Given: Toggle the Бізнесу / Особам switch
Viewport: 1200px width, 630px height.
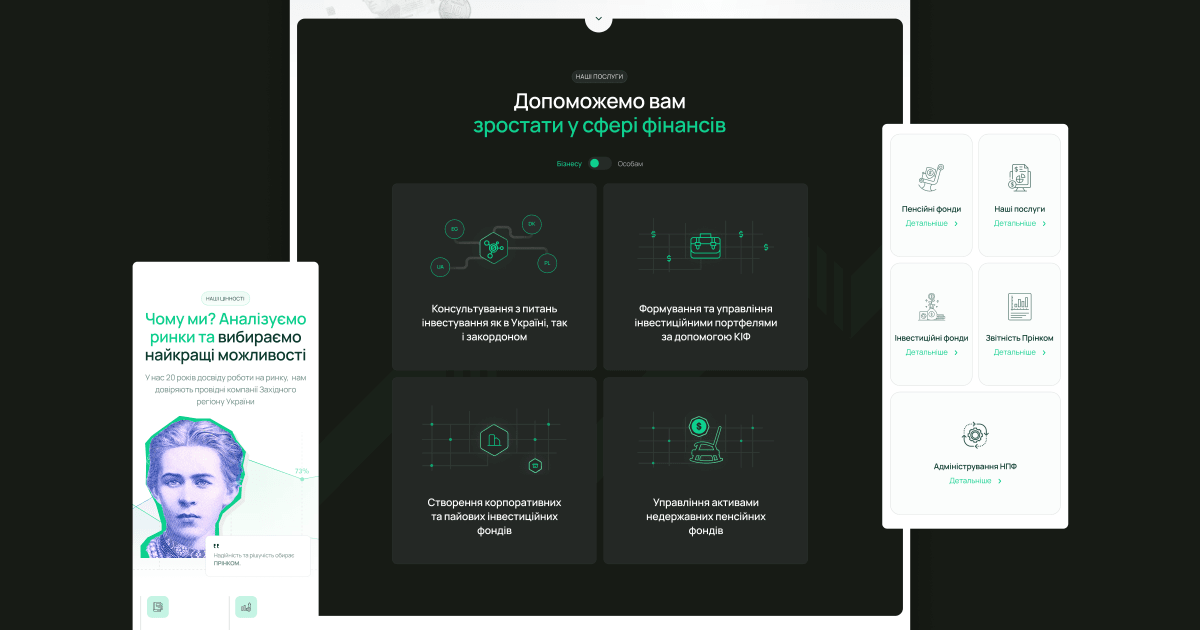Looking at the screenshot, I should 600,163.
